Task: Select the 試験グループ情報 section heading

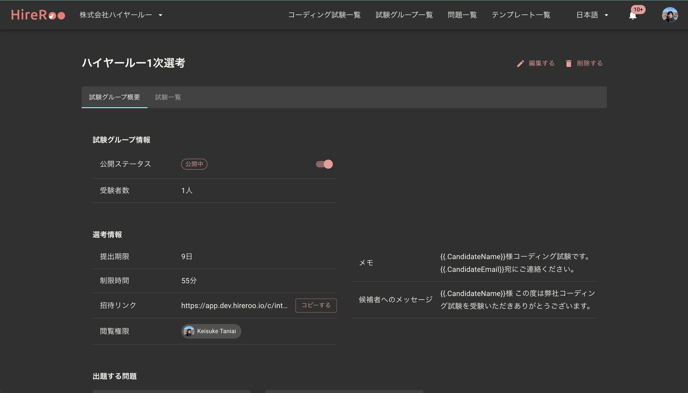Action: point(122,140)
